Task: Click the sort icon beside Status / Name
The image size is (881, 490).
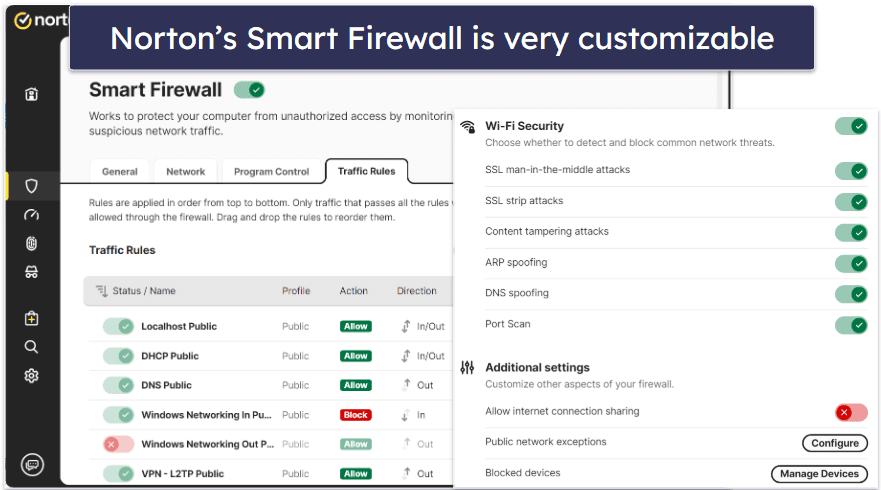Action: (101, 291)
